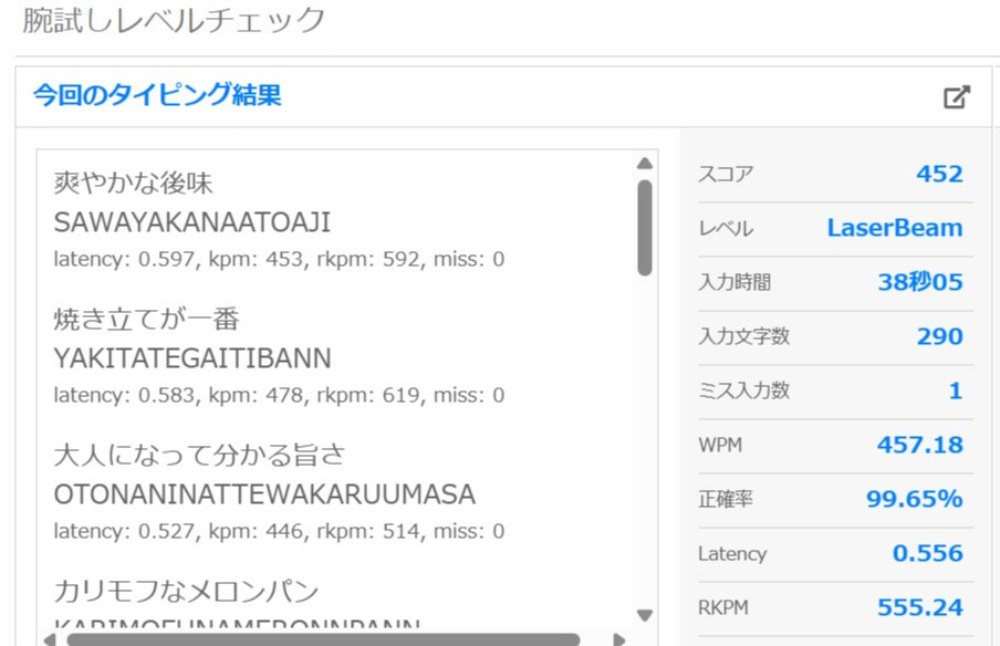1000x646 pixels.
Task: Click the ミス入力数 label
Action: pyautogui.click(x=744, y=390)
